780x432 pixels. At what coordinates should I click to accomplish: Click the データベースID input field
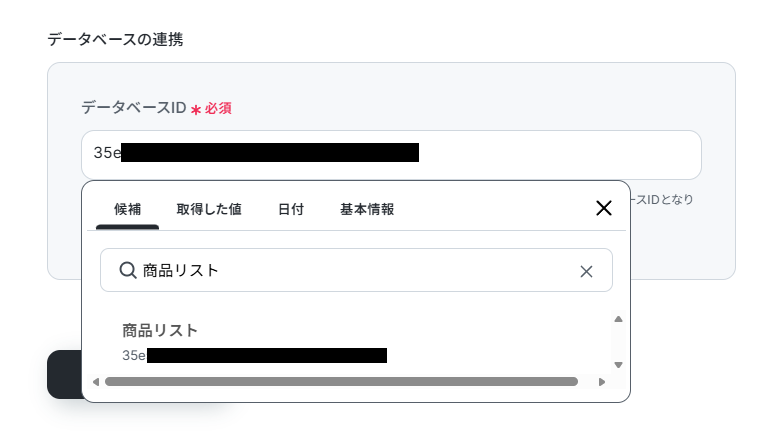click(x=391, y=155)
